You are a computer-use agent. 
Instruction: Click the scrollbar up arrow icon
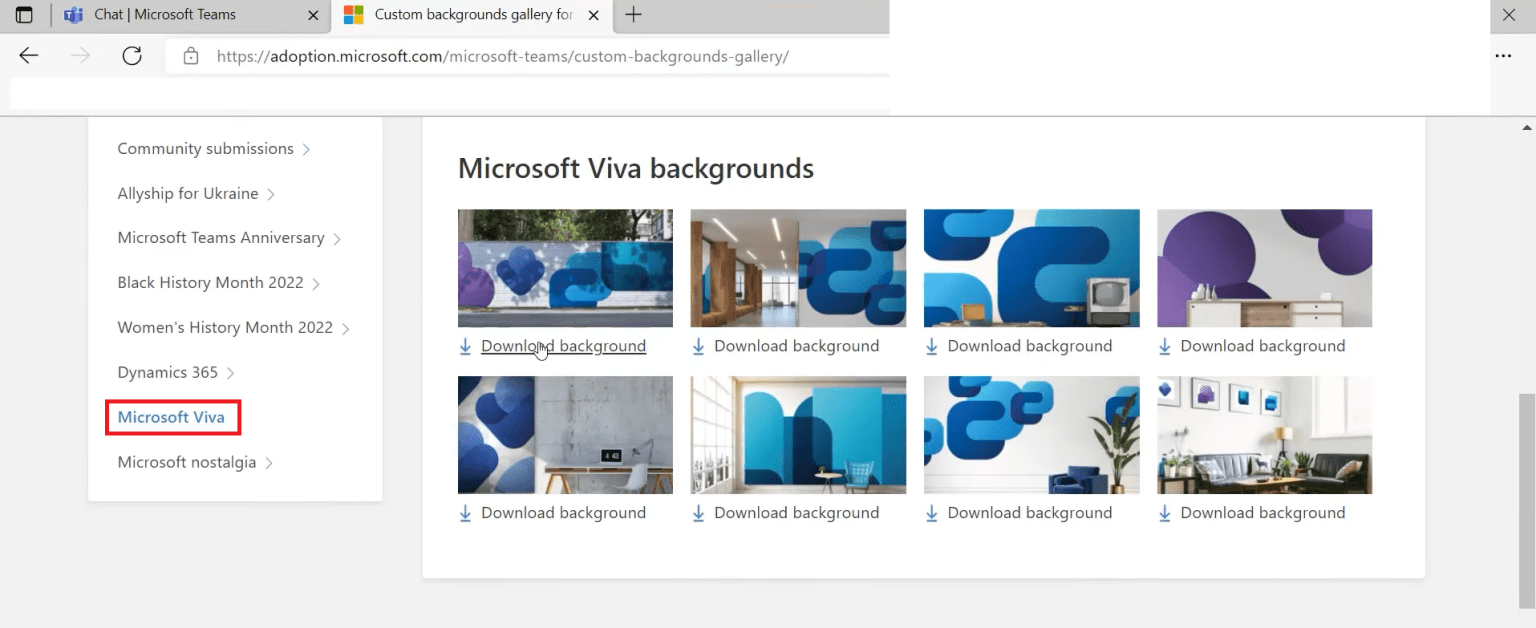click(x=1526, y=126)
